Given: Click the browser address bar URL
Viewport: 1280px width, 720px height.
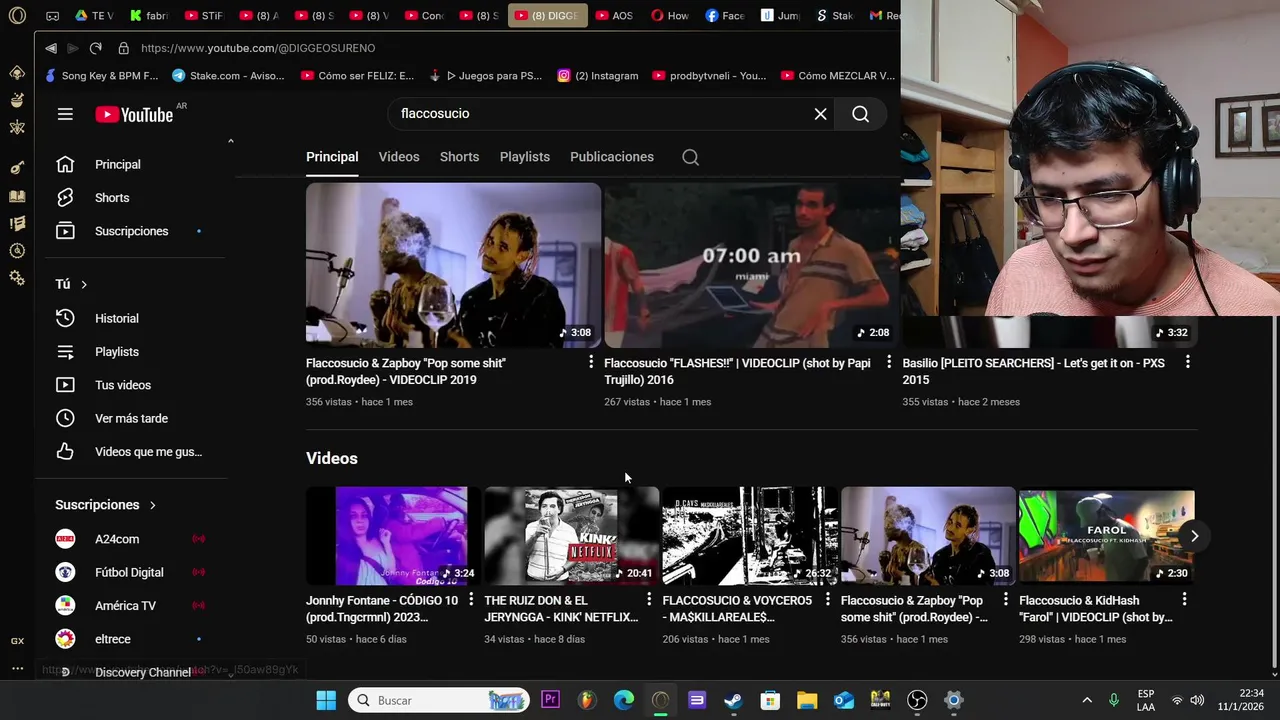Looking at the screenshot, I should click(258, 48).
